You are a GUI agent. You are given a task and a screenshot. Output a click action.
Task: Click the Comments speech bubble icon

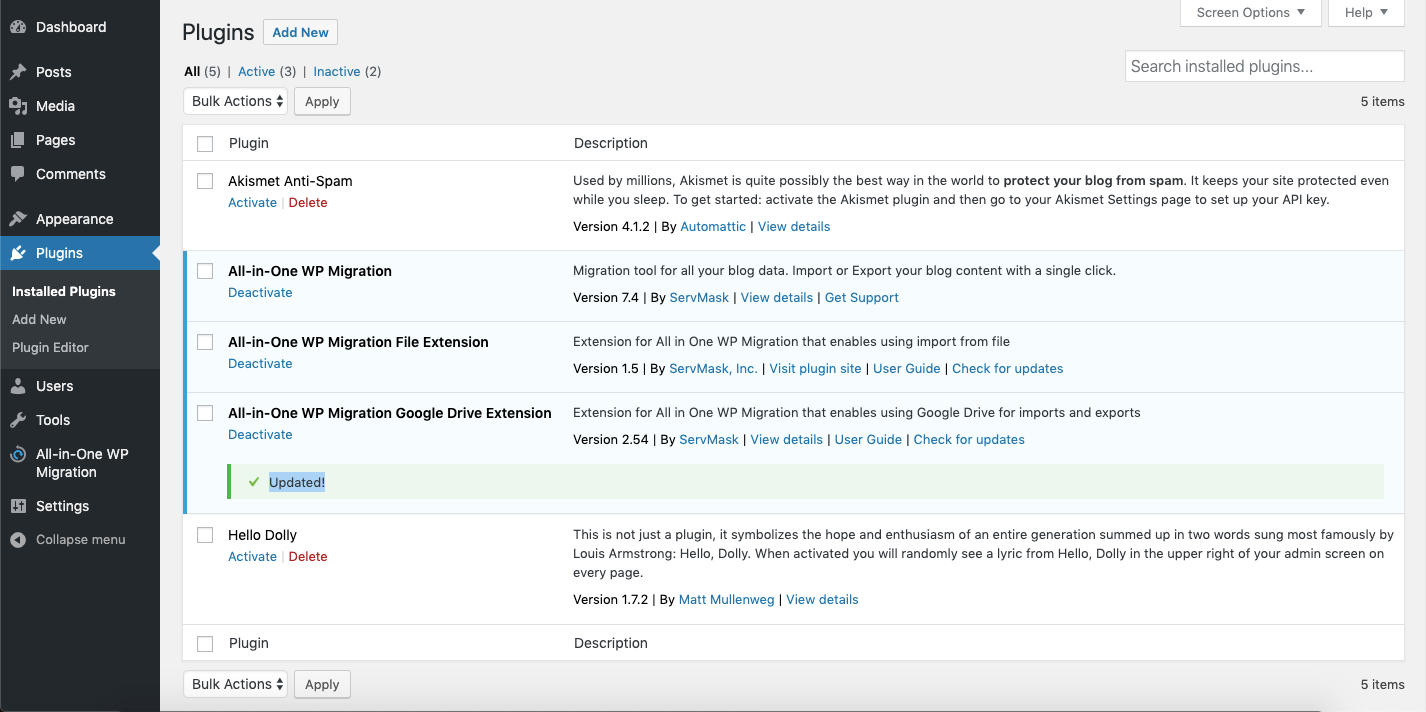tap(18, 174)
